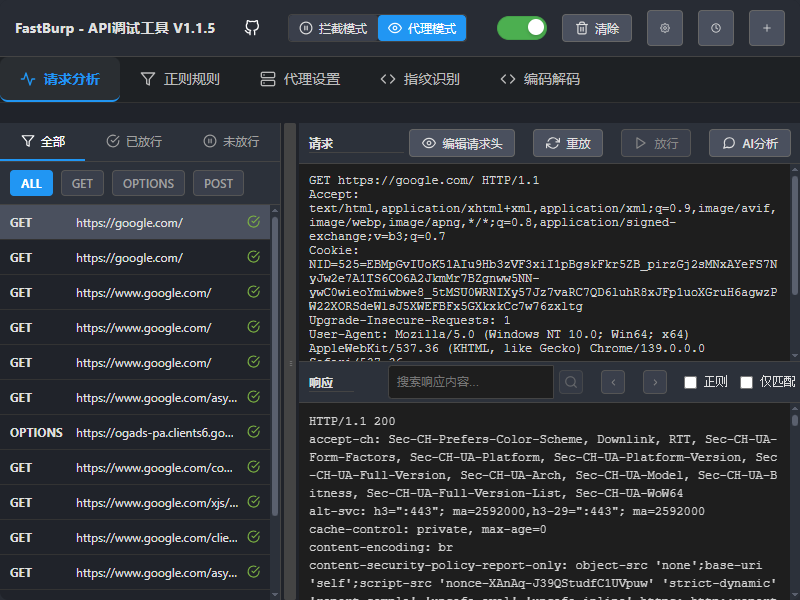The height and width of the screenshot is (600, 800).
Task: Click the vertical panel splitter handle
Action: click(290, 363)
